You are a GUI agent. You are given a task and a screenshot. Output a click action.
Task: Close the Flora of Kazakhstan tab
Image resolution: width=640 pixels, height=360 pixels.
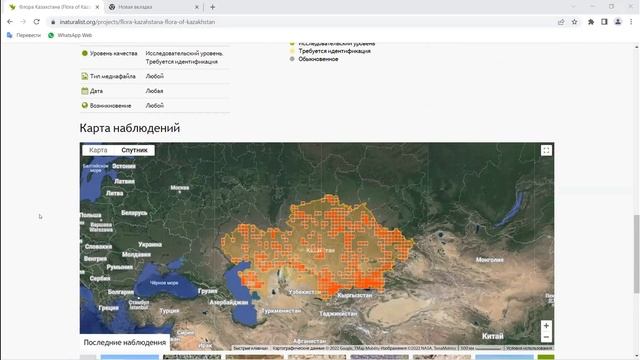click(x=97, y=7)
